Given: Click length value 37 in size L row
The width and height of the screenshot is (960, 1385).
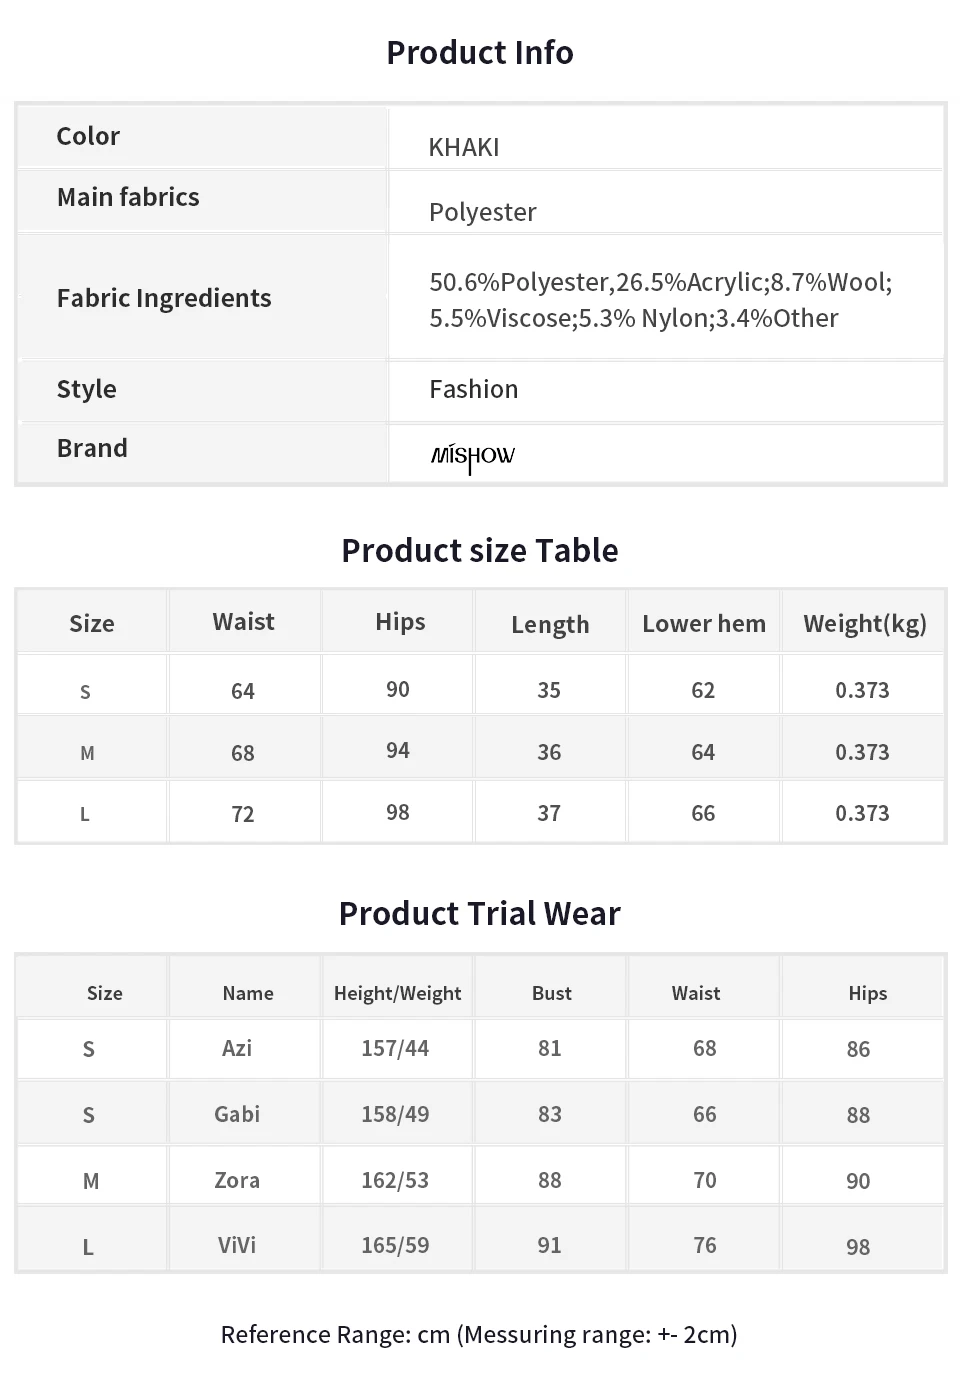Looking at the screenshot, I should pos(549,813).
